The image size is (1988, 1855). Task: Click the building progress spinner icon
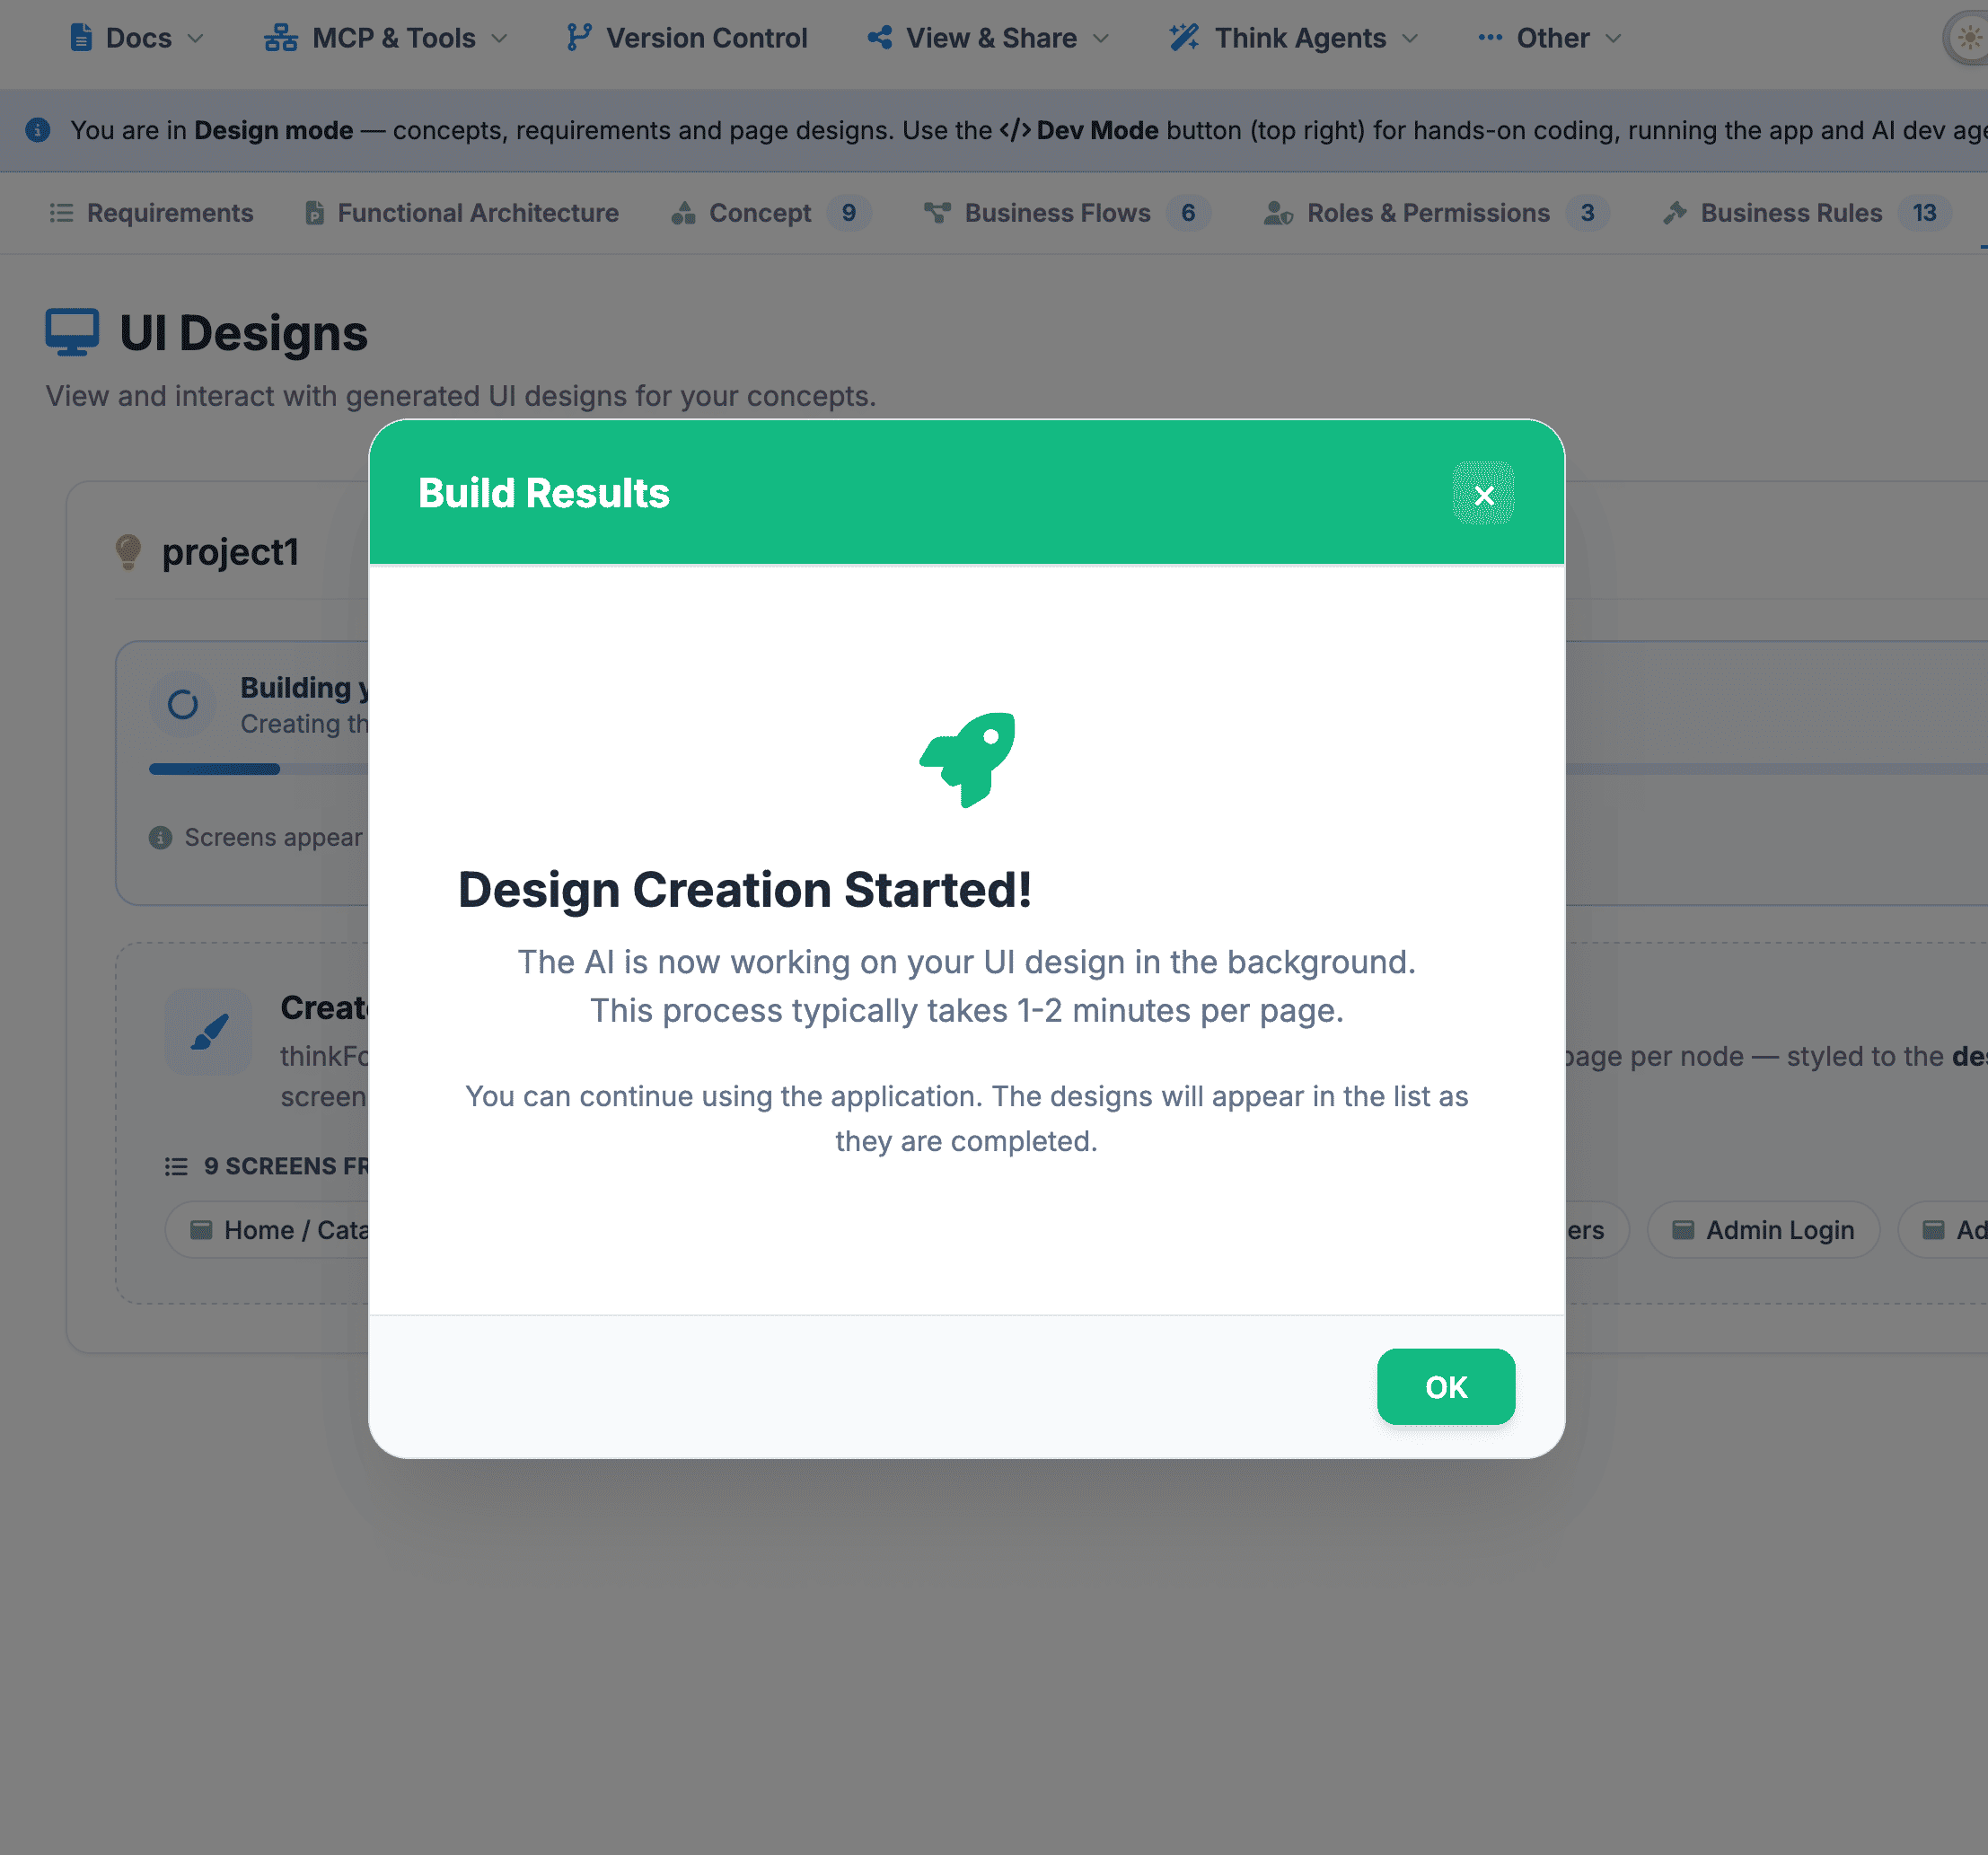coord(182,705)
